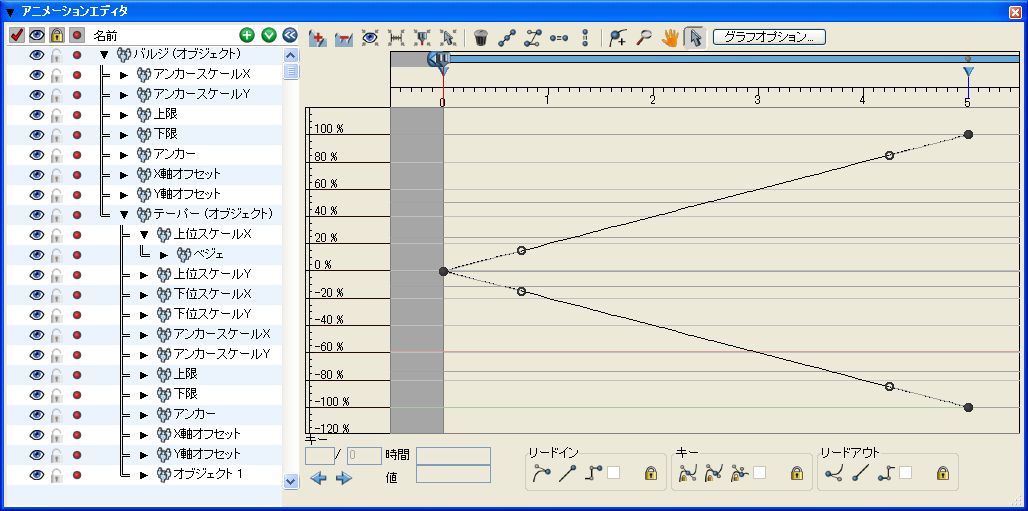Viewport: 1028px width, 511px height.
Task: Click the tree list scroll-down arrow
Action: pyautogui.click(x=291, y=481)
